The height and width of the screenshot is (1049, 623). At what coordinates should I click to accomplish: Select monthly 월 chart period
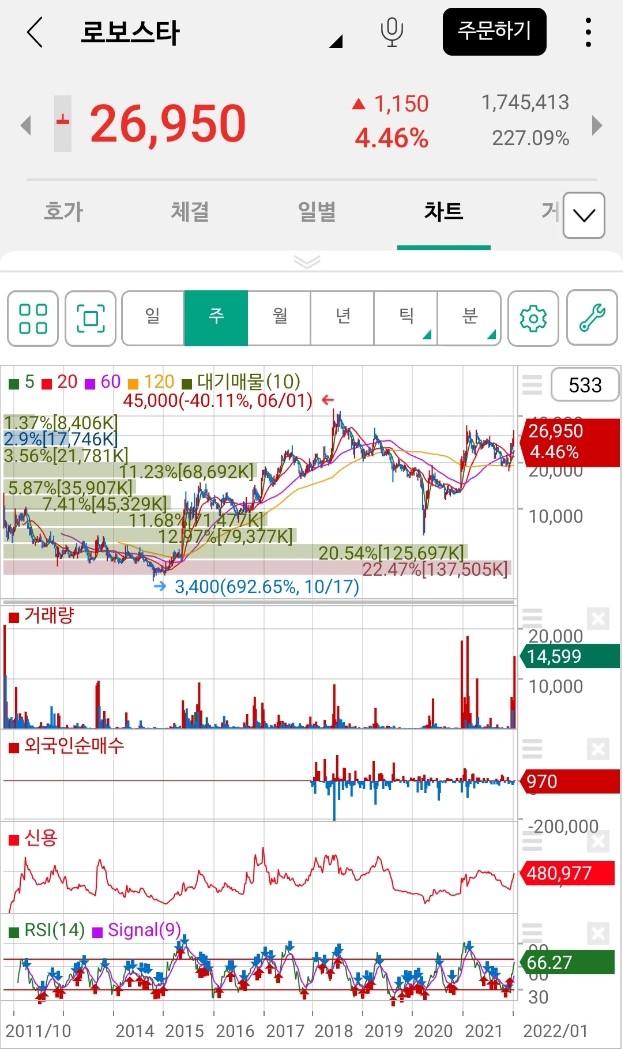(279, 317)
